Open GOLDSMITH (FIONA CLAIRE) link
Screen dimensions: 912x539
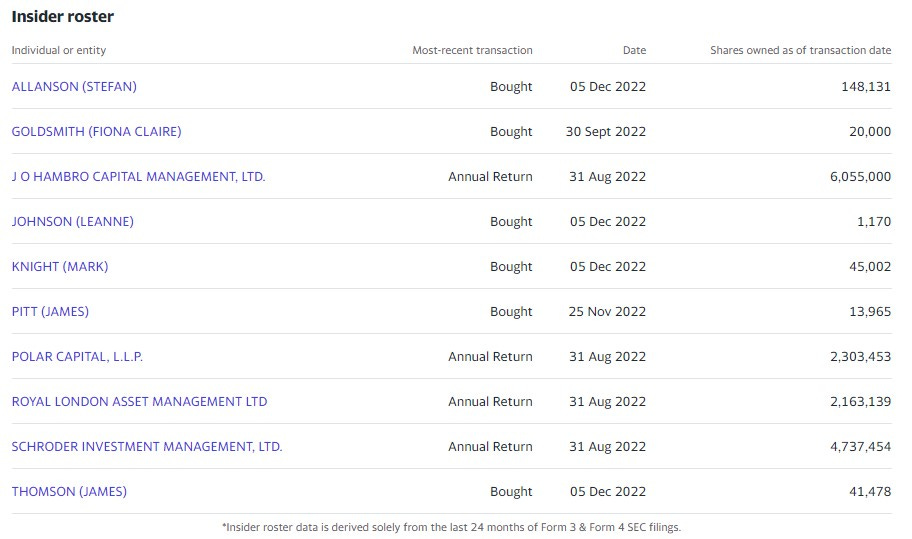97,131
